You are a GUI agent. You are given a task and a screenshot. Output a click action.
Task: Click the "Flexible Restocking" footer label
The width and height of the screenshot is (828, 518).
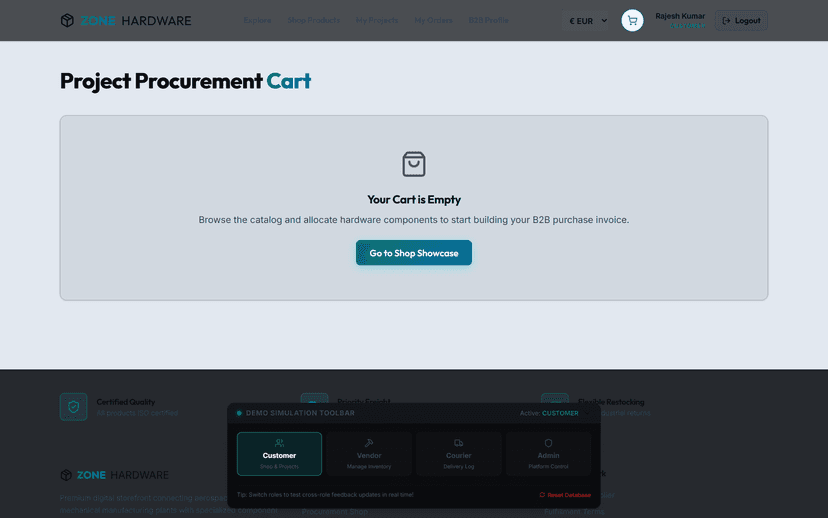[611, 402]
